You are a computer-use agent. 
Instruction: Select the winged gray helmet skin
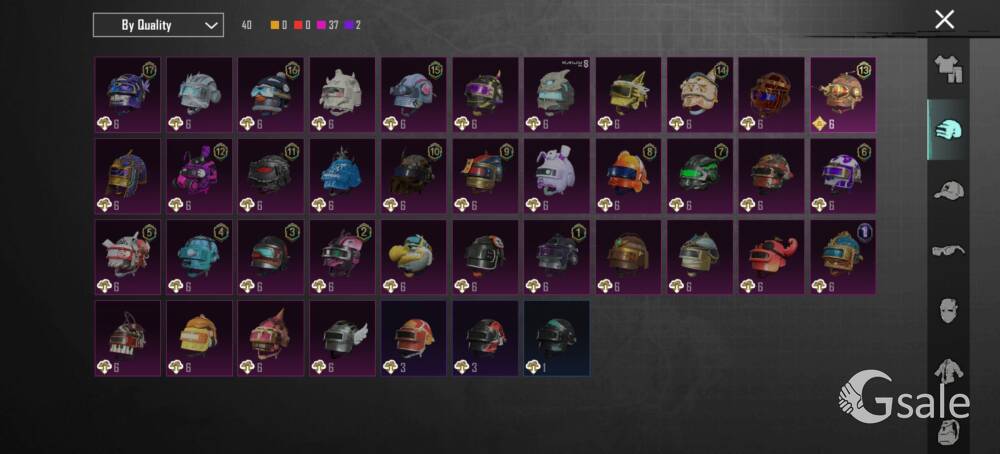point(342,338)
